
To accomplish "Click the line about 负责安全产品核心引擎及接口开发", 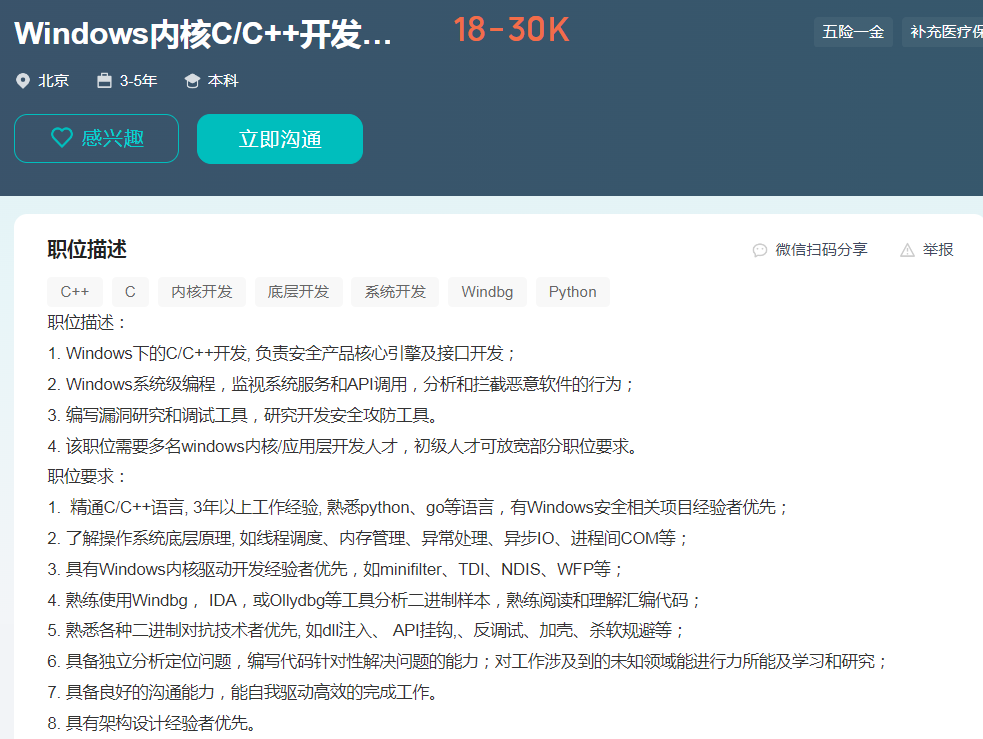I will [x=281, y=354].
